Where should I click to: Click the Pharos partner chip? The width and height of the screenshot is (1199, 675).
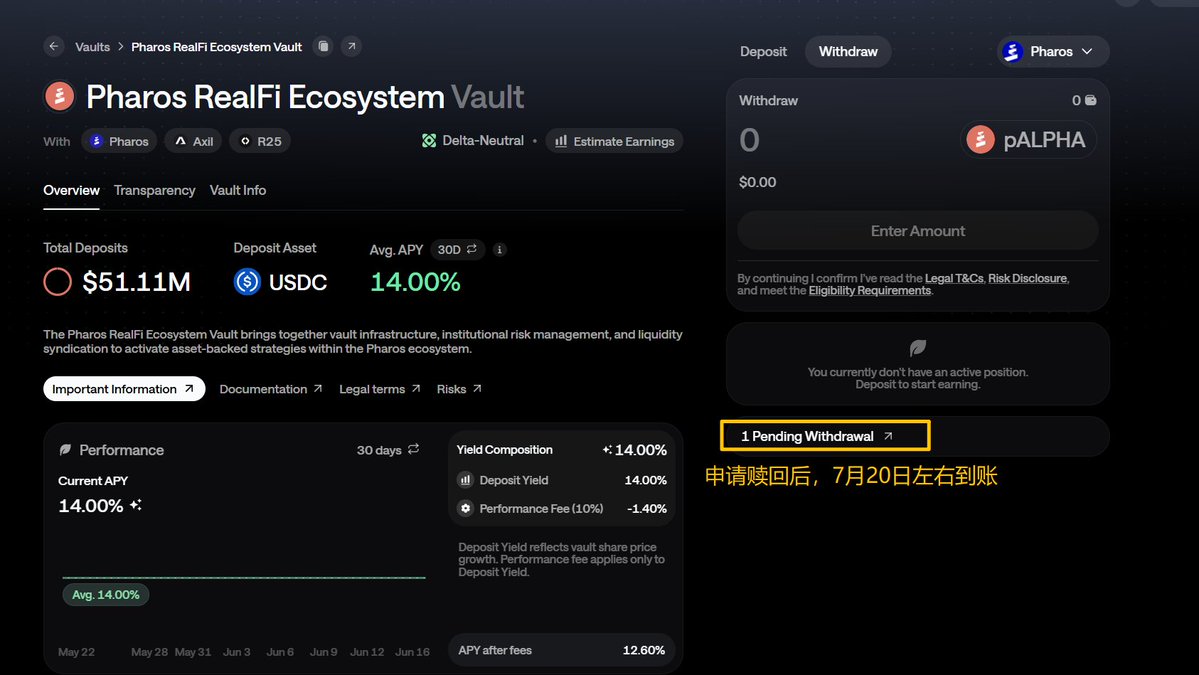click(x=119, y=141)
